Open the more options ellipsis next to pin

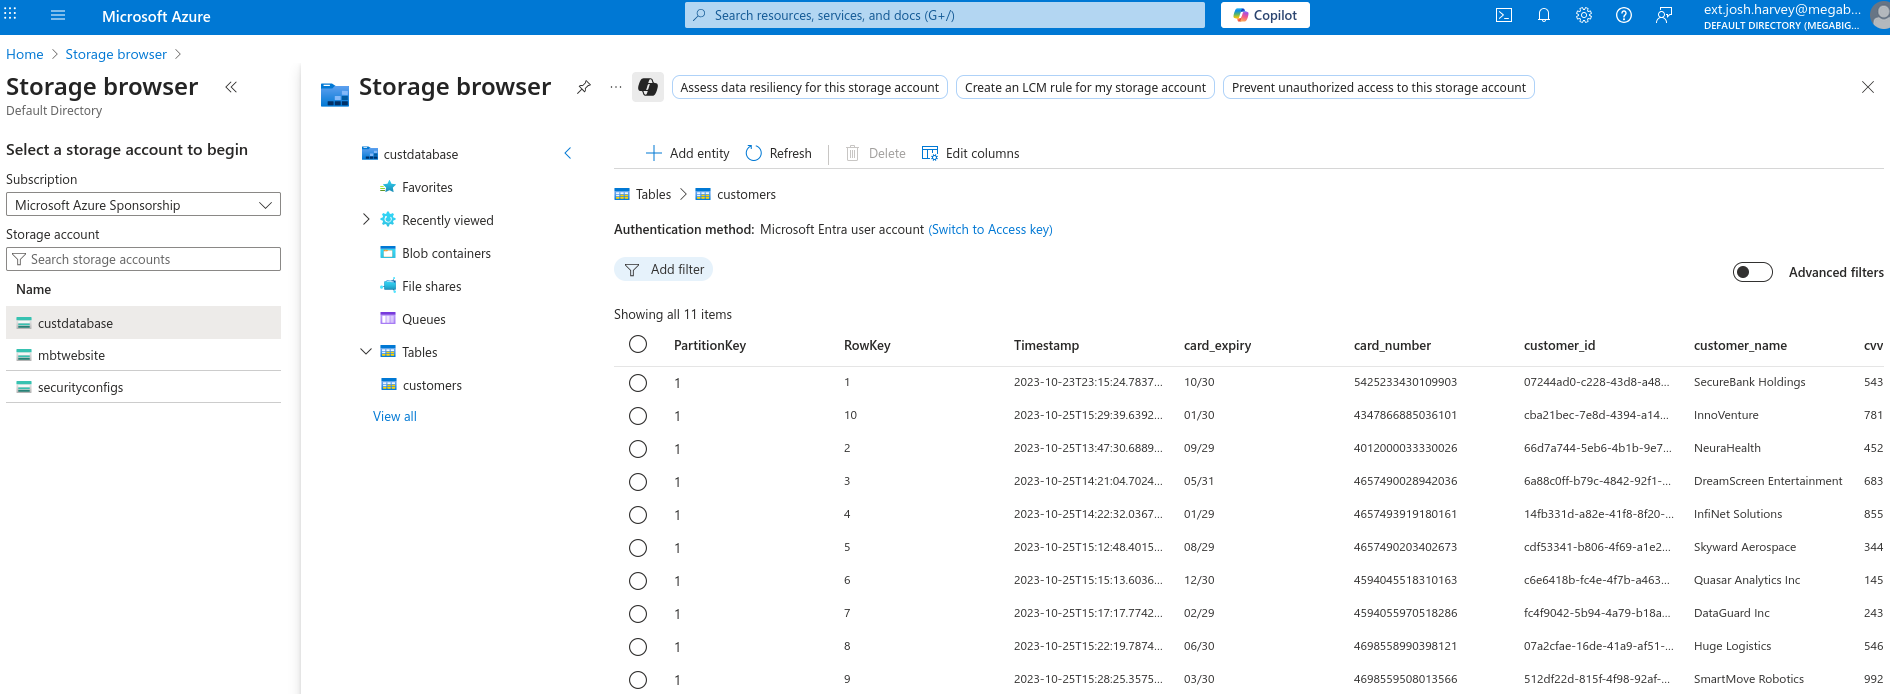click(616, 87)
